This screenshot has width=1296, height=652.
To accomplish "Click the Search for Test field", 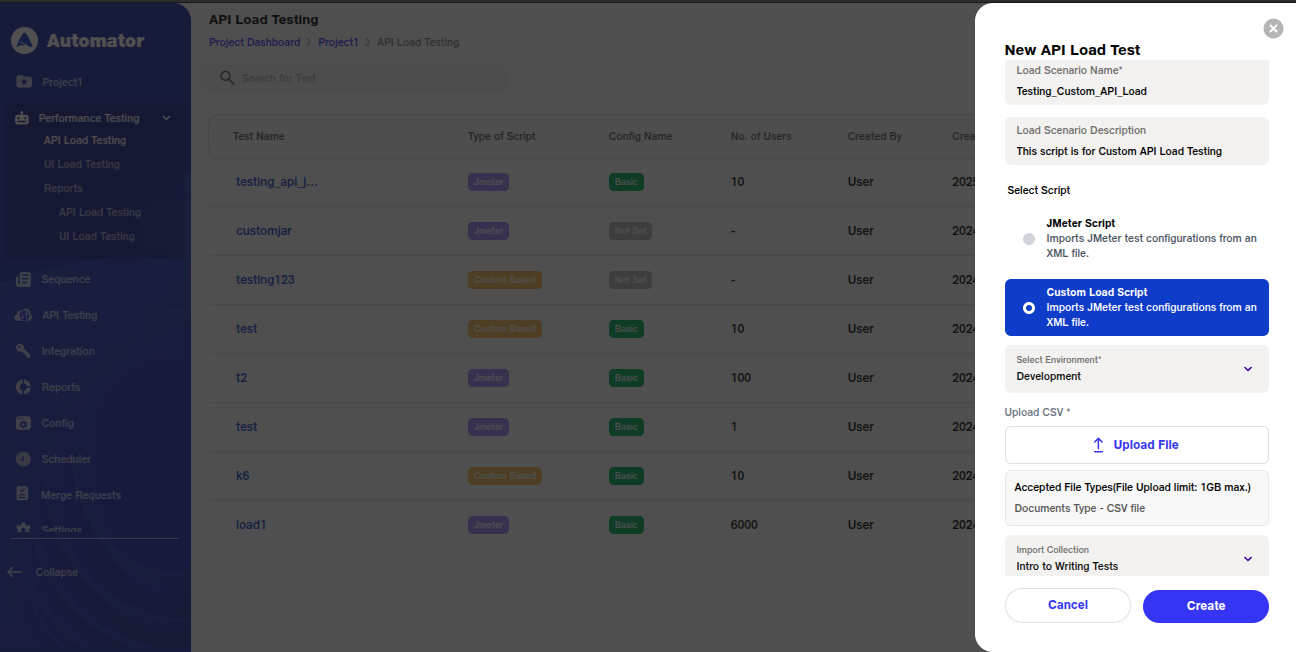I will coord(355,78).
